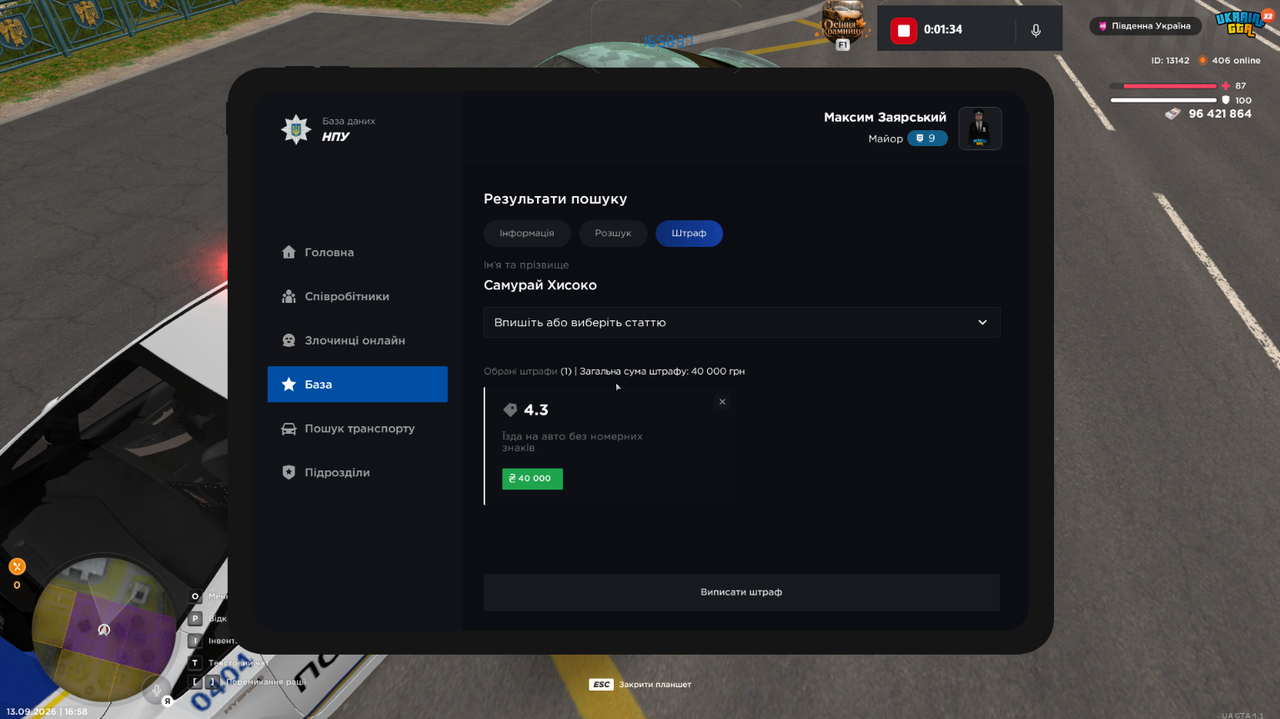Click the Ukraine GTA x2 logo

(x=1243, y=22)
